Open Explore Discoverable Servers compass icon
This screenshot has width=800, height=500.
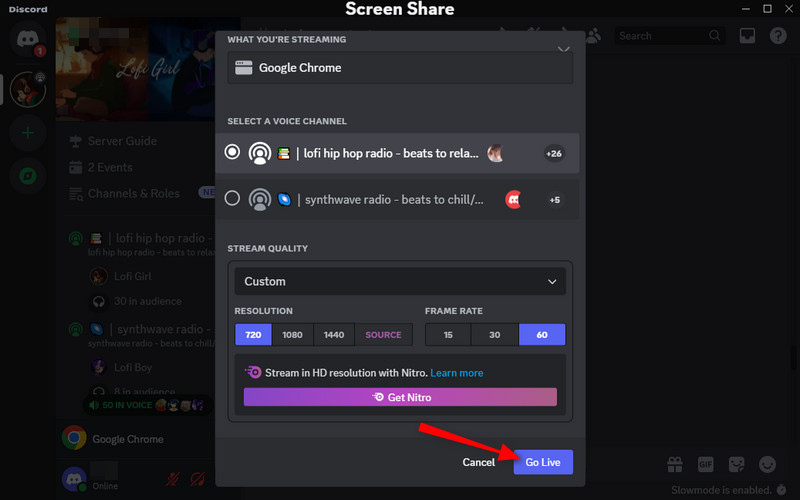28,176
